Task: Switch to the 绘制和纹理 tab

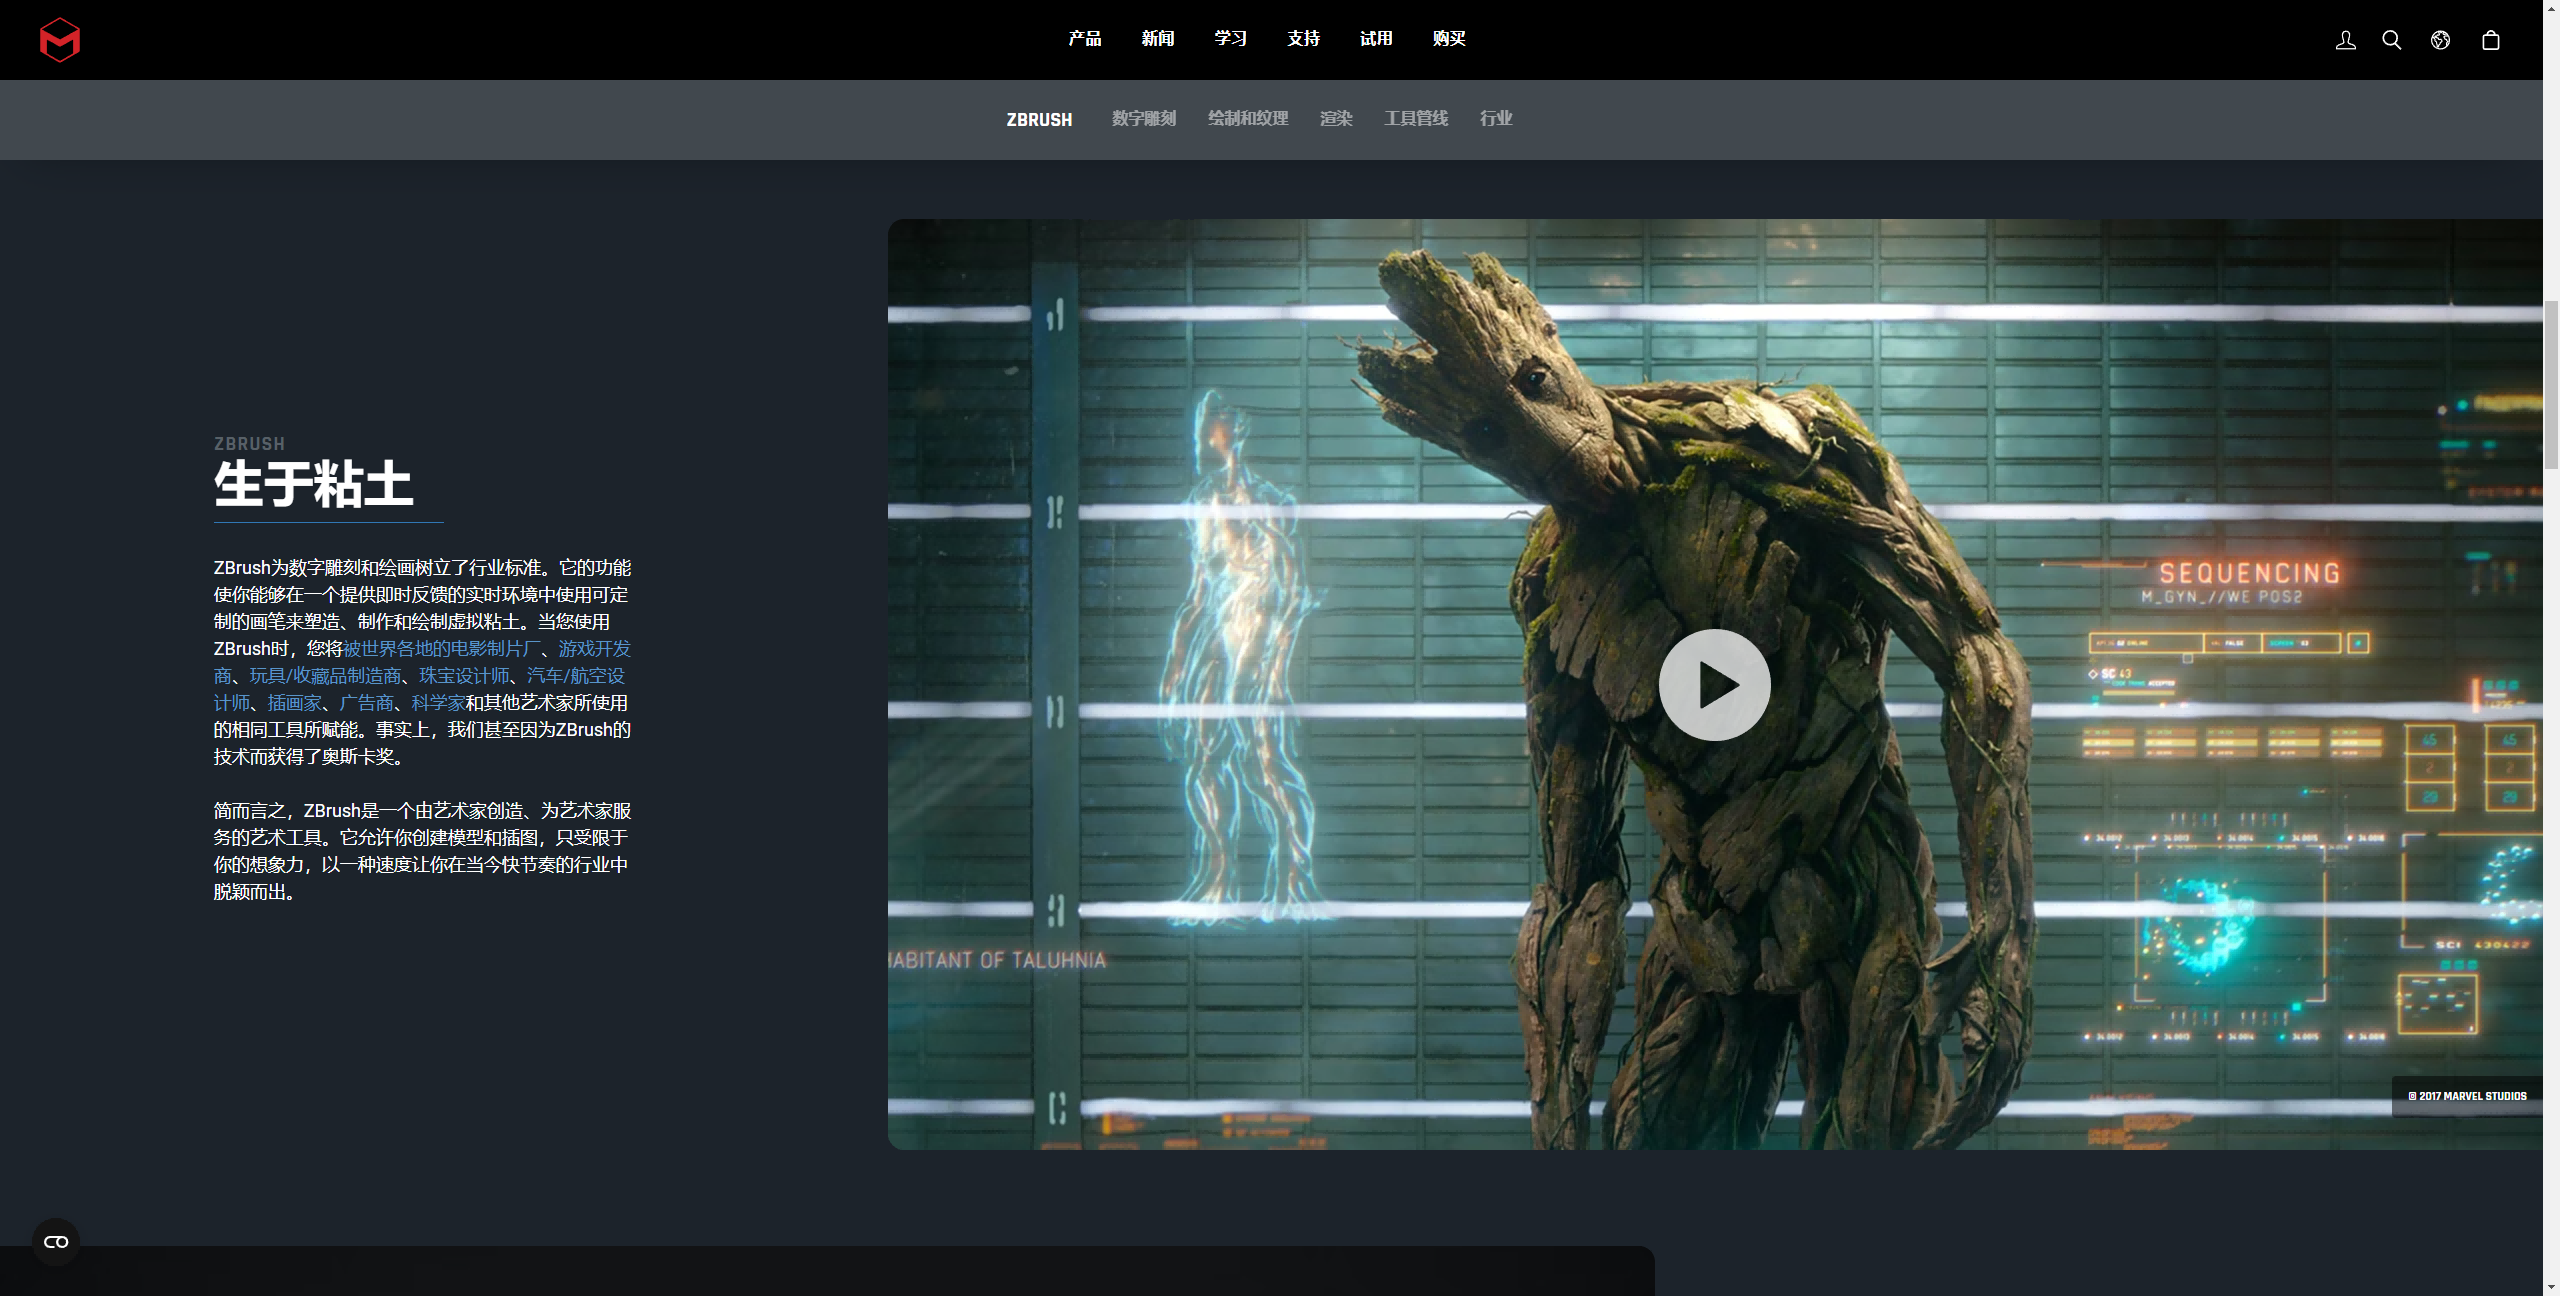Action: point(1248,119)
